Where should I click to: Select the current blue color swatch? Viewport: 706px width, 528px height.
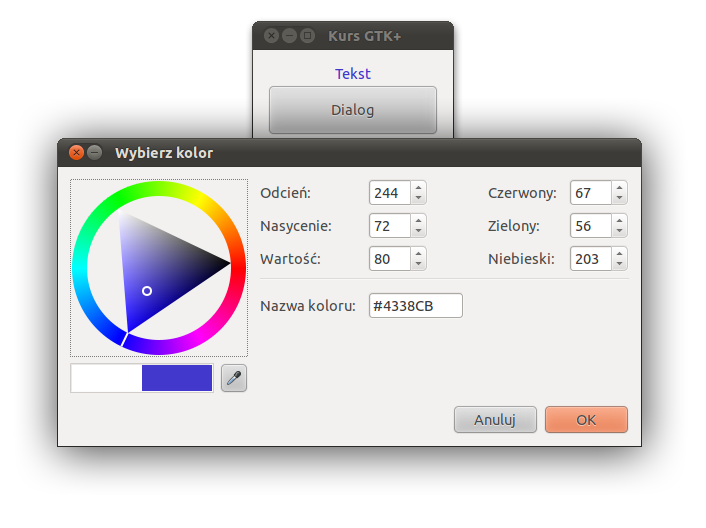177,378
